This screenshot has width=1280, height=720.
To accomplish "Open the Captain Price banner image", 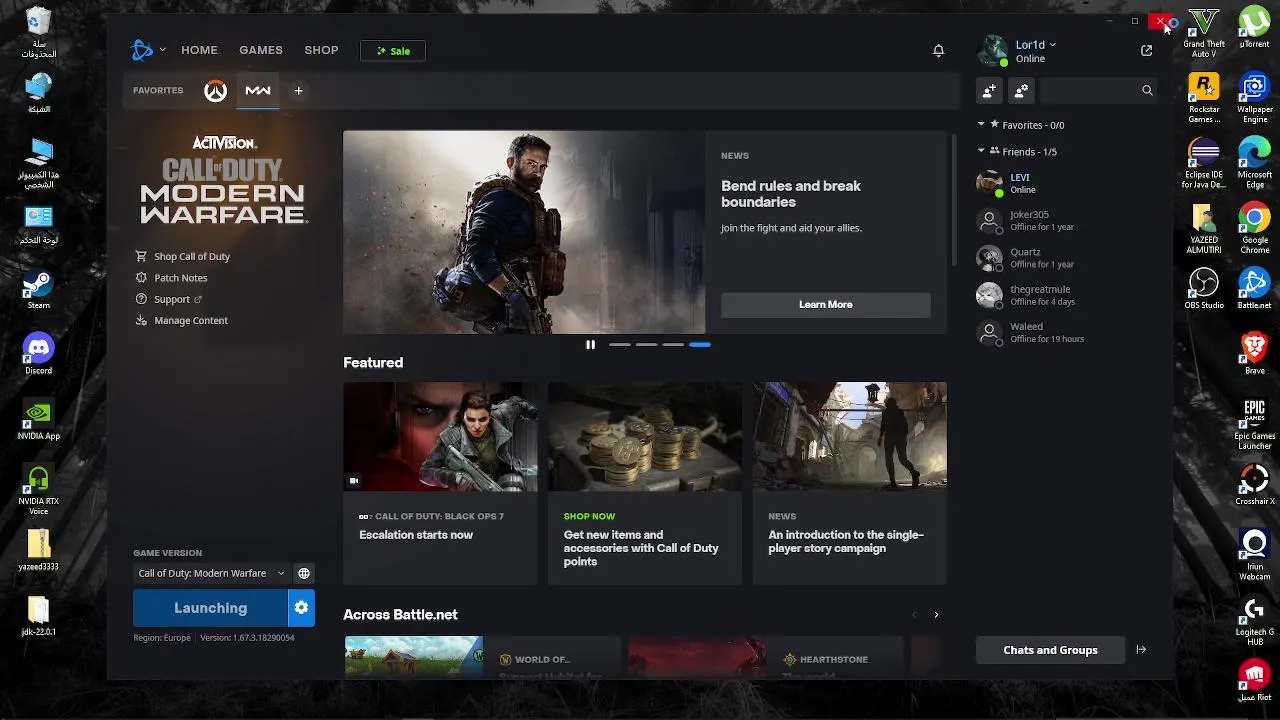I will coord(524,232).
